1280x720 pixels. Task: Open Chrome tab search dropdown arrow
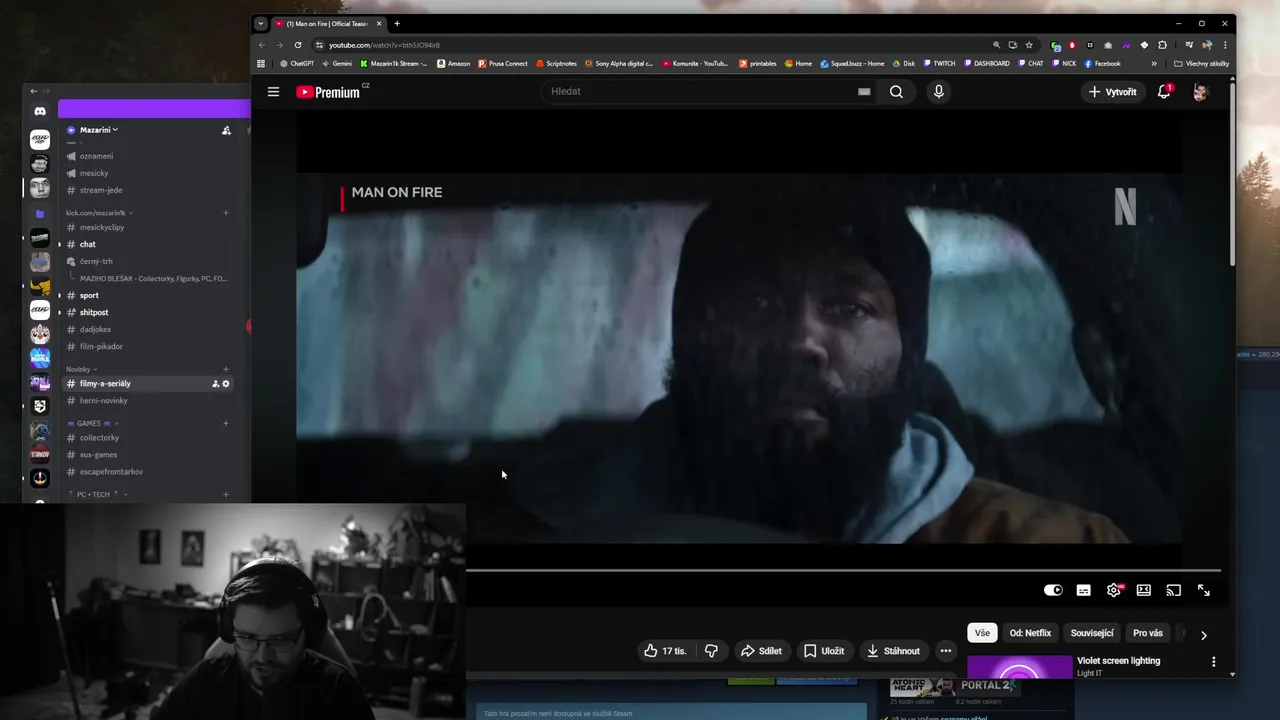click(x=261, y=23)
